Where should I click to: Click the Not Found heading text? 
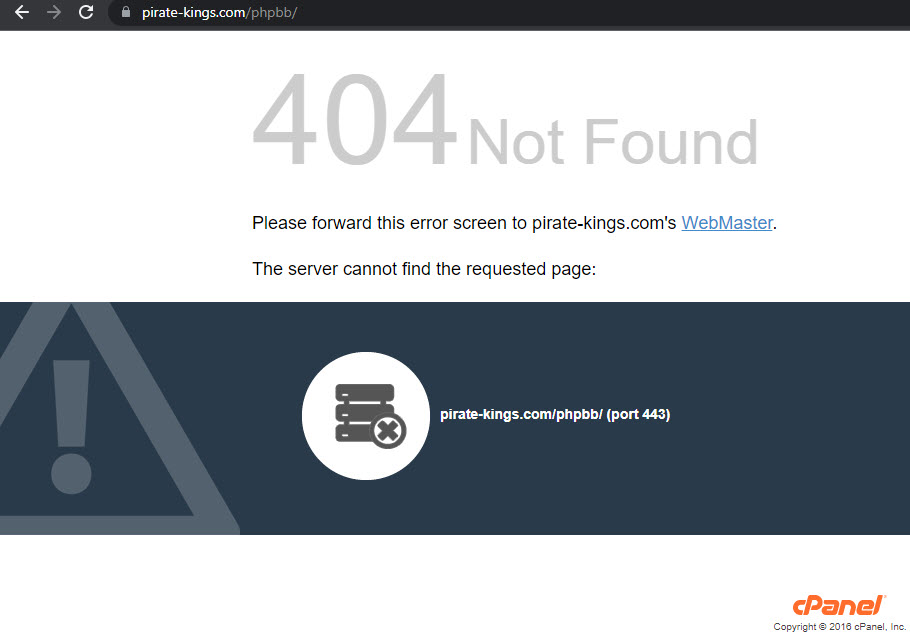point(613,142)
